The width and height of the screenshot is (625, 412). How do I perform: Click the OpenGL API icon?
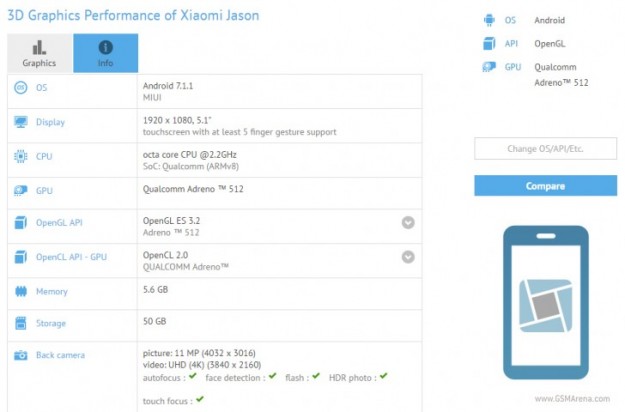click(20, 223)
